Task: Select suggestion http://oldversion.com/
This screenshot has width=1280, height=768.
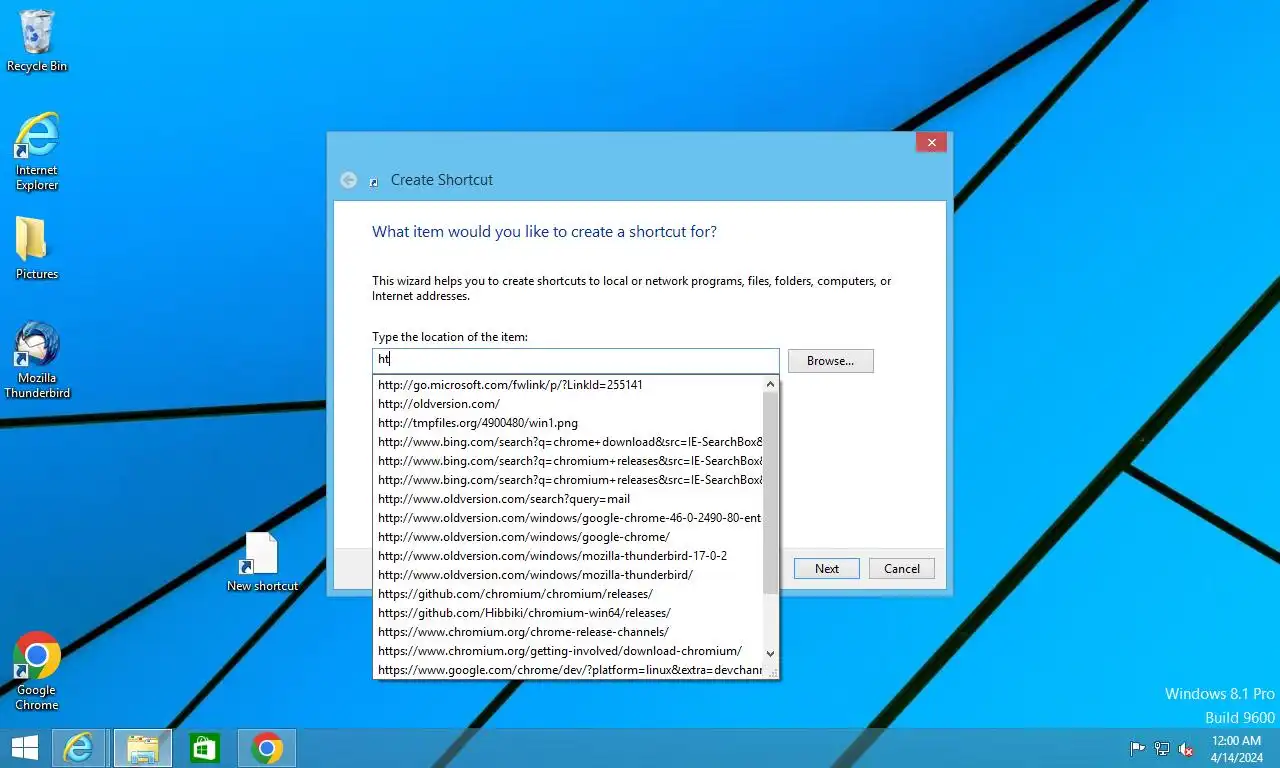Action: 568,404
